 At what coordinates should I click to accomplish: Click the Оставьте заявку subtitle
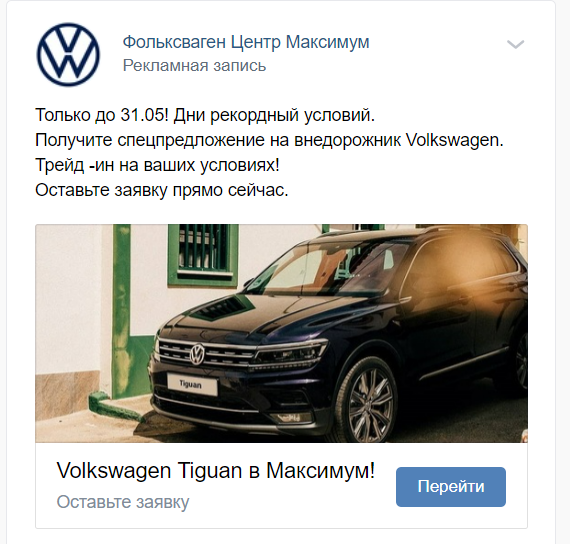[x=123, y=502]
